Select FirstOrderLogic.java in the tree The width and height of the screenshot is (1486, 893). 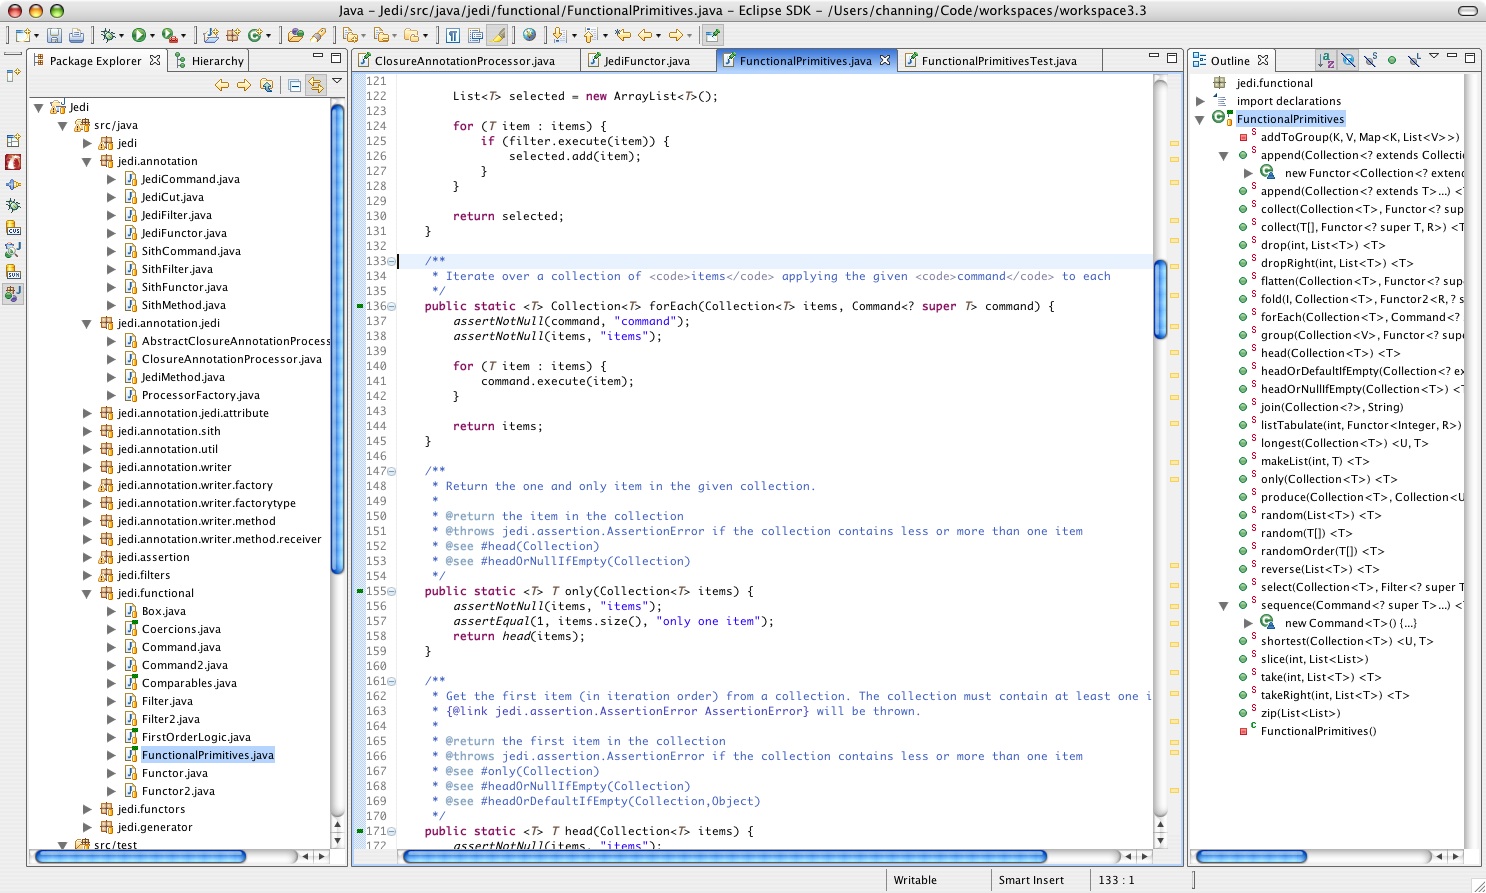click(196, 737)
